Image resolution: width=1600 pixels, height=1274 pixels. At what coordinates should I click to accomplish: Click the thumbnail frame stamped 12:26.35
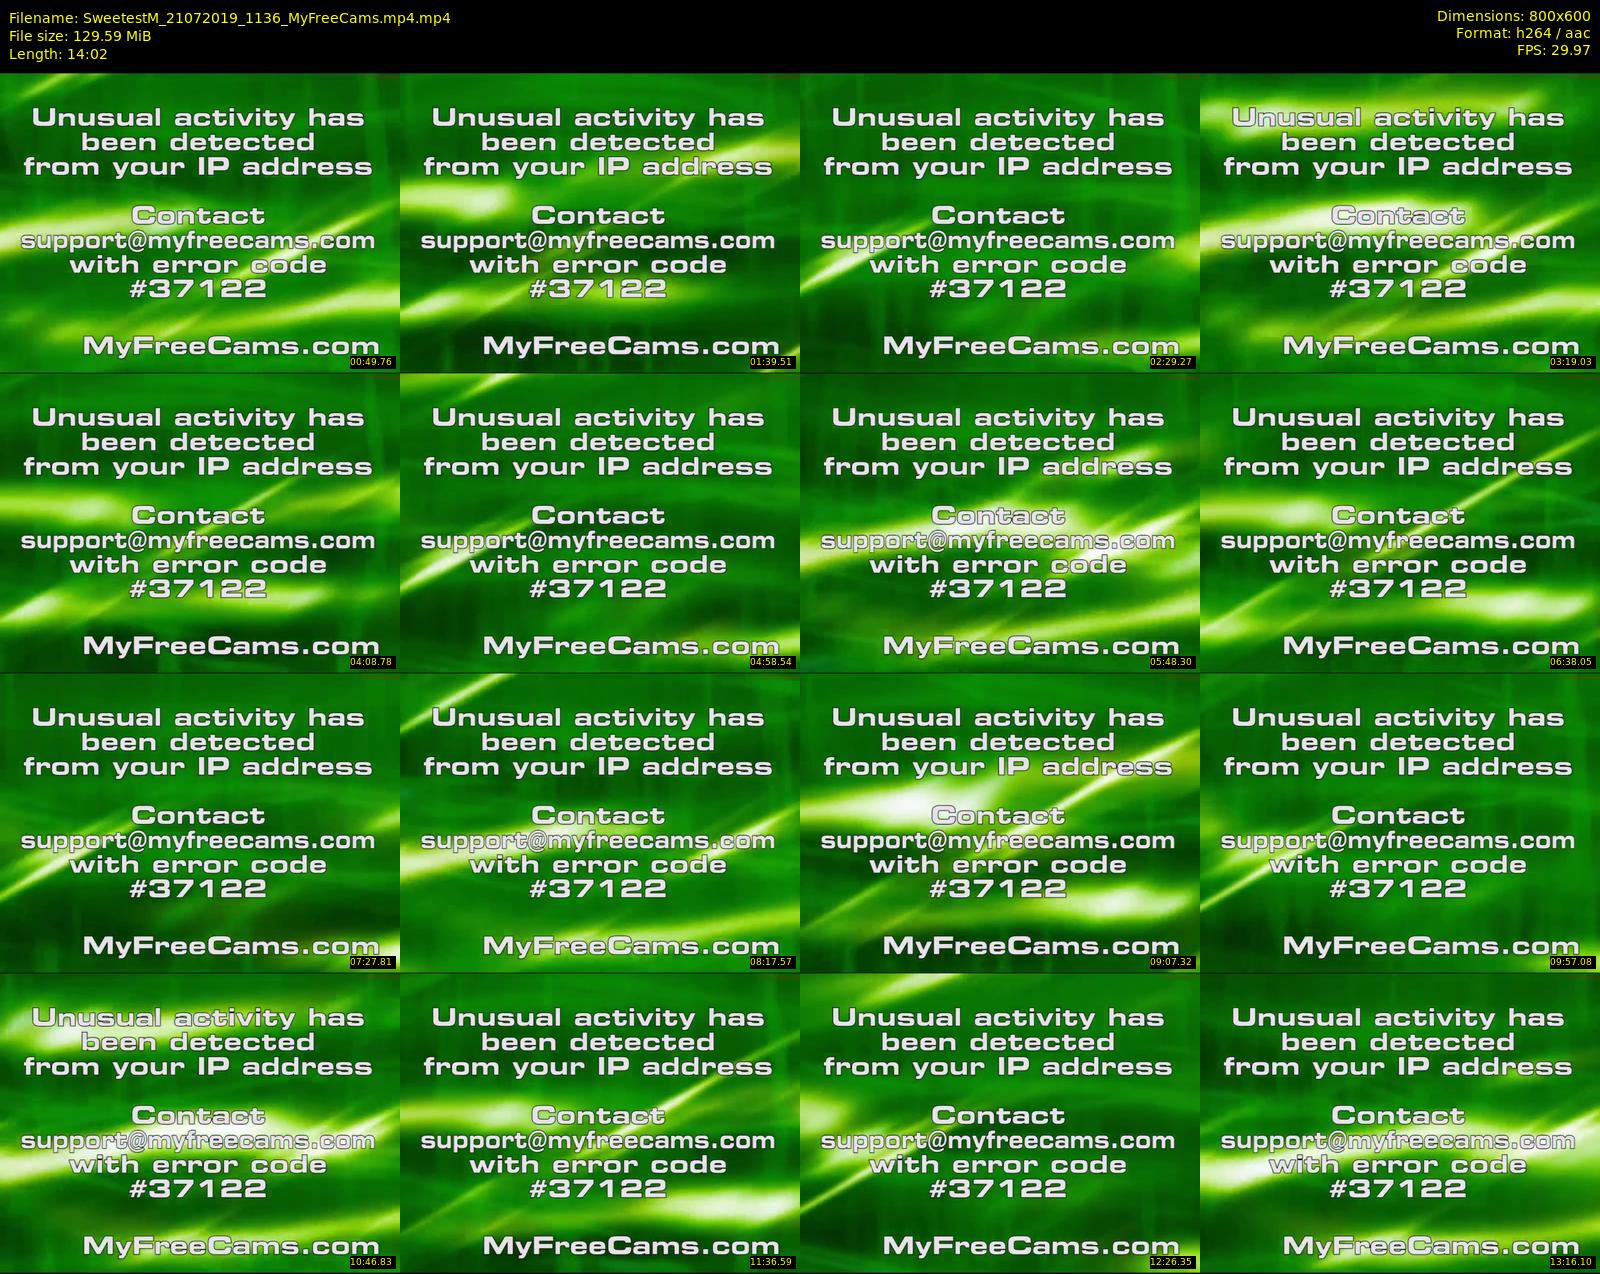click(999, 1122)
